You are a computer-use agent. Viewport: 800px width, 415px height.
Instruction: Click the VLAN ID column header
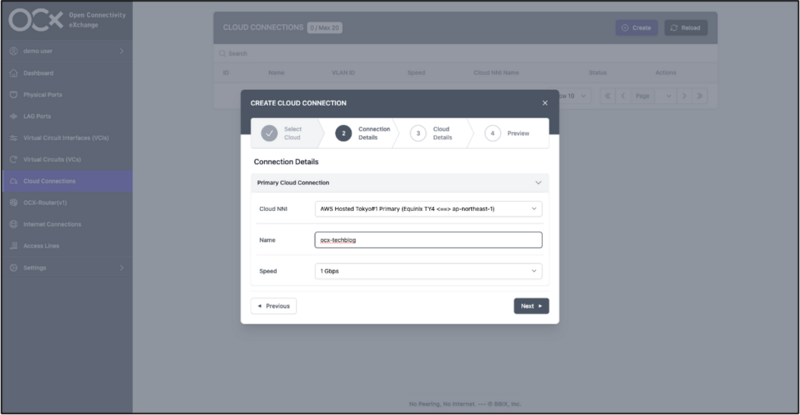coord(343,73)
